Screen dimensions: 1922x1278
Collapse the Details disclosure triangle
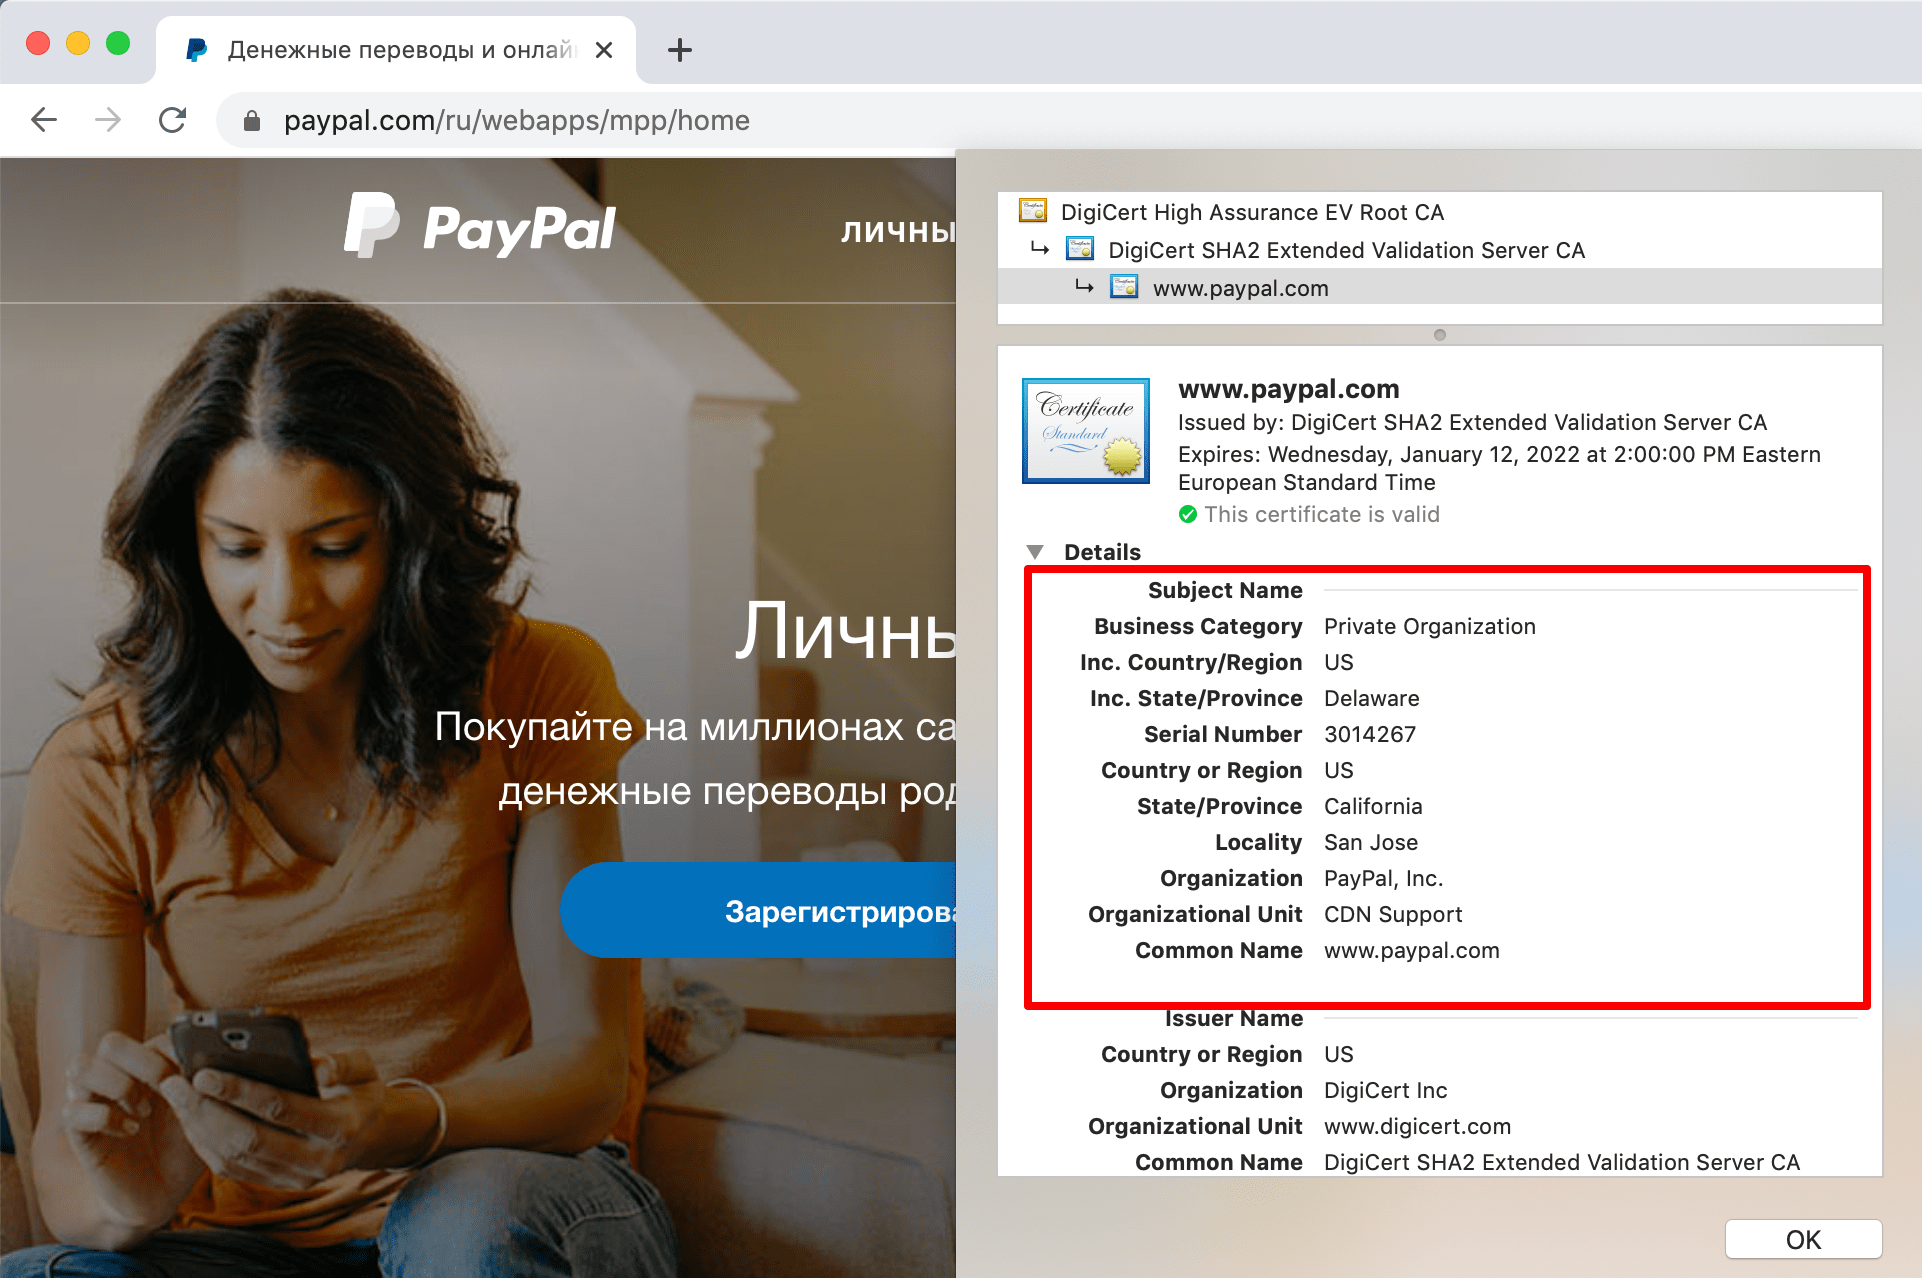[1035, 552]
